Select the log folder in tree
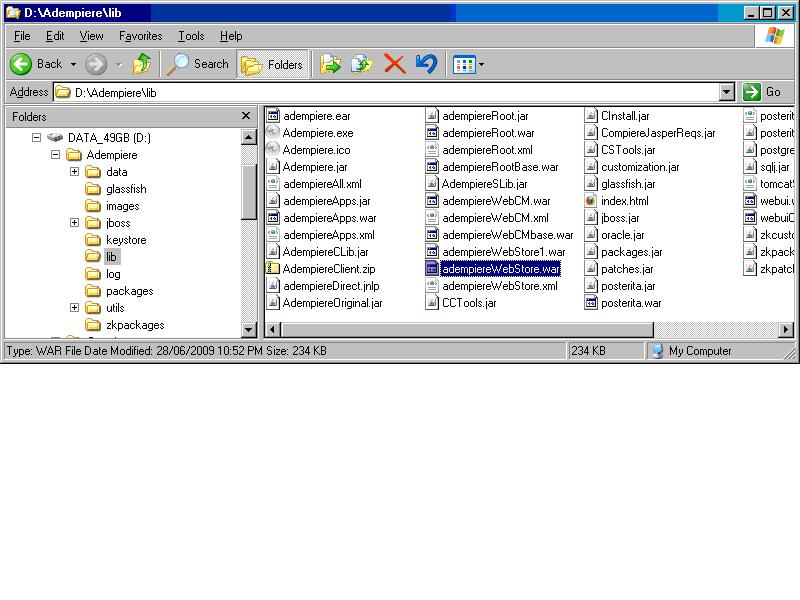The height and width of the screenshot is (600, 800). 103,274
